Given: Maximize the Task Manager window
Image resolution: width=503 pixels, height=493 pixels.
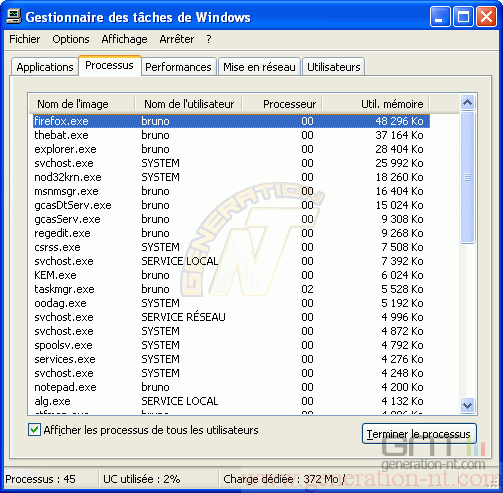Looking at the screenshot, I should coord(463,16).
